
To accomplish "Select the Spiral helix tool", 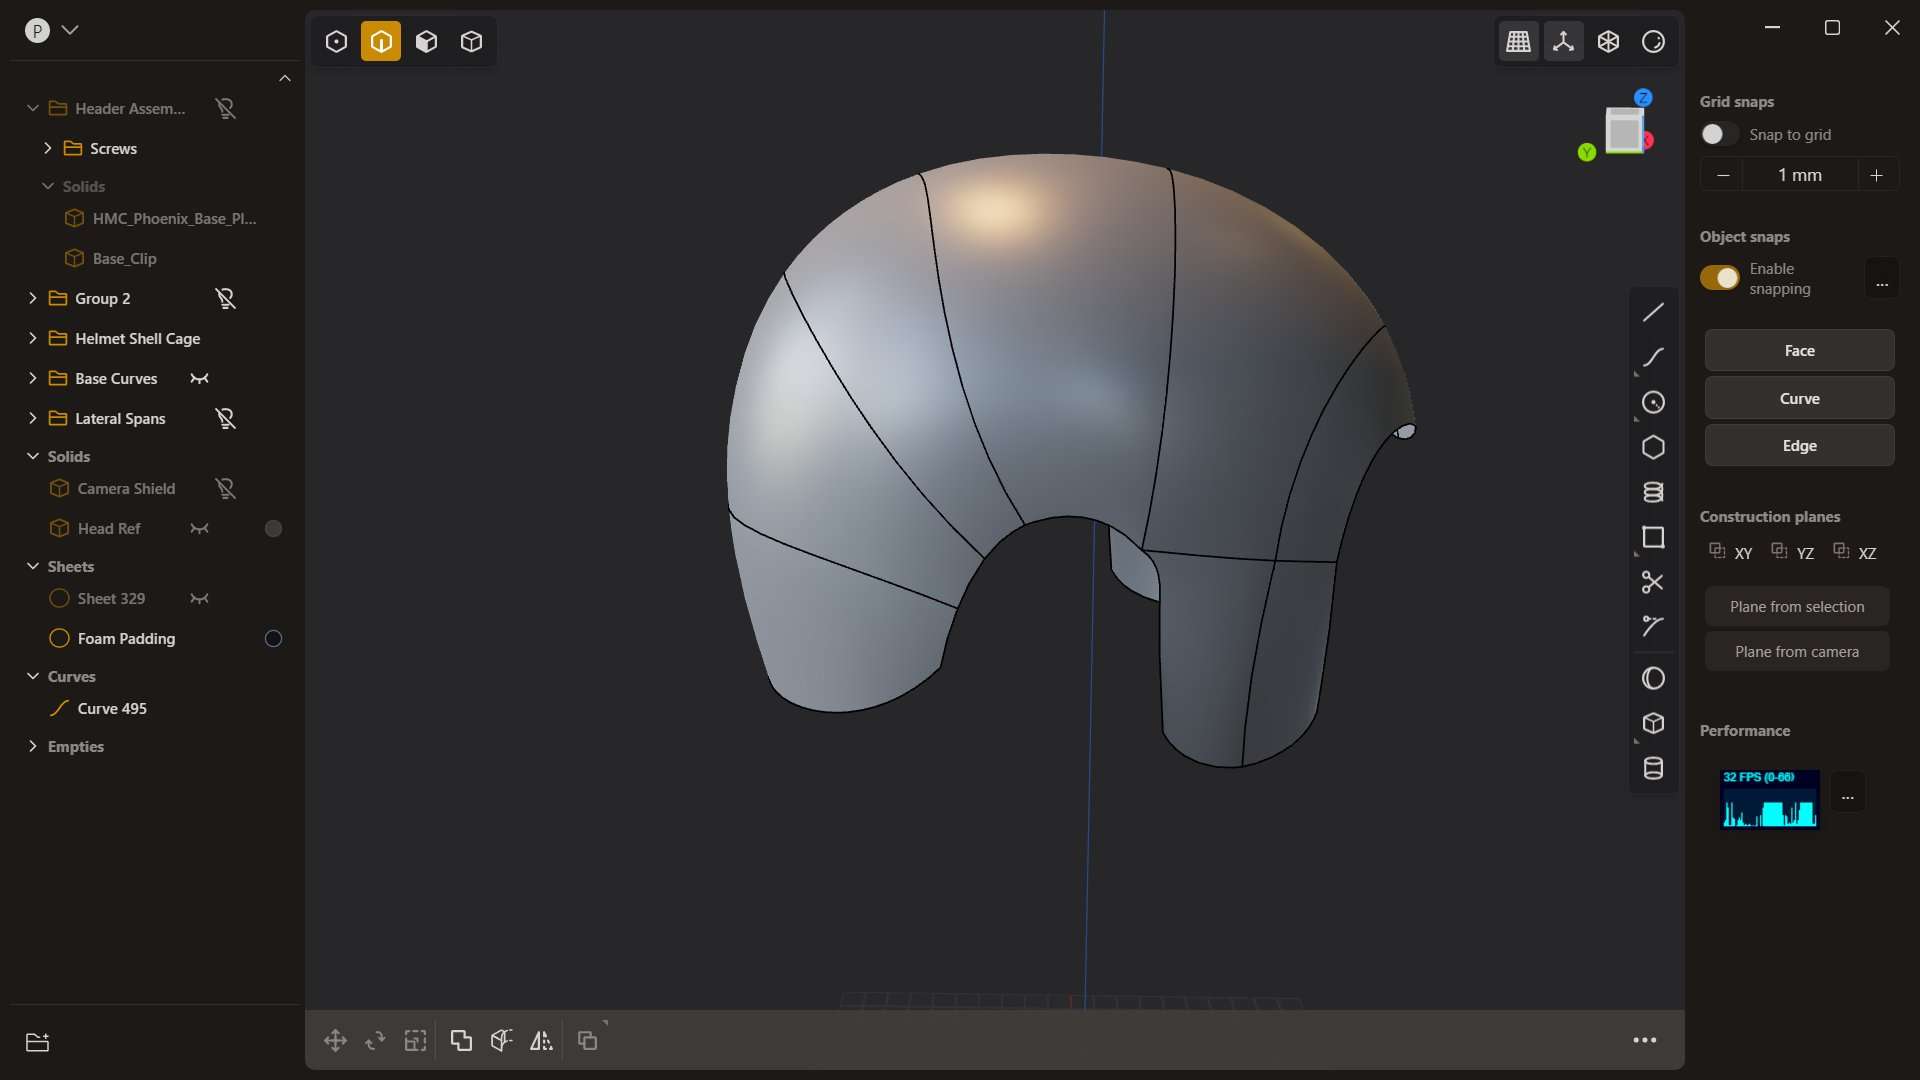I will [x=1653, y=492].
